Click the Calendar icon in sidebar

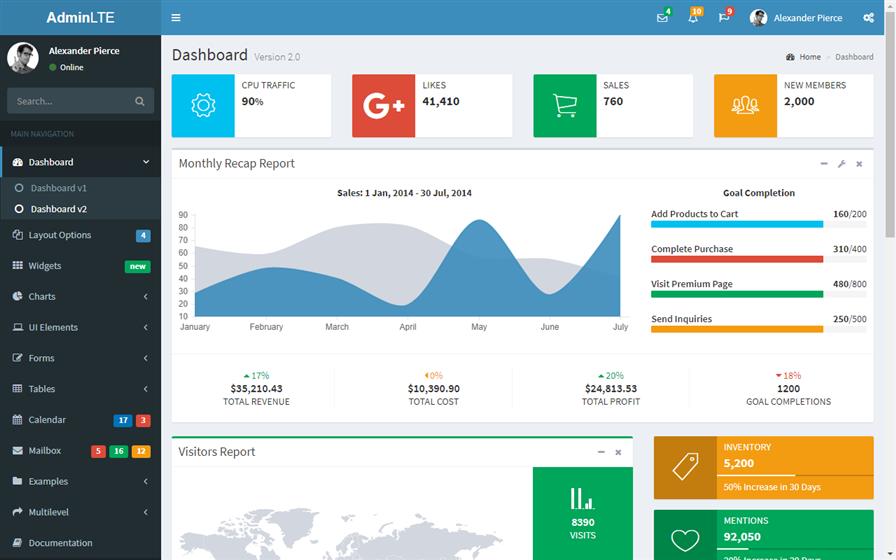click(x=18, y=419)
